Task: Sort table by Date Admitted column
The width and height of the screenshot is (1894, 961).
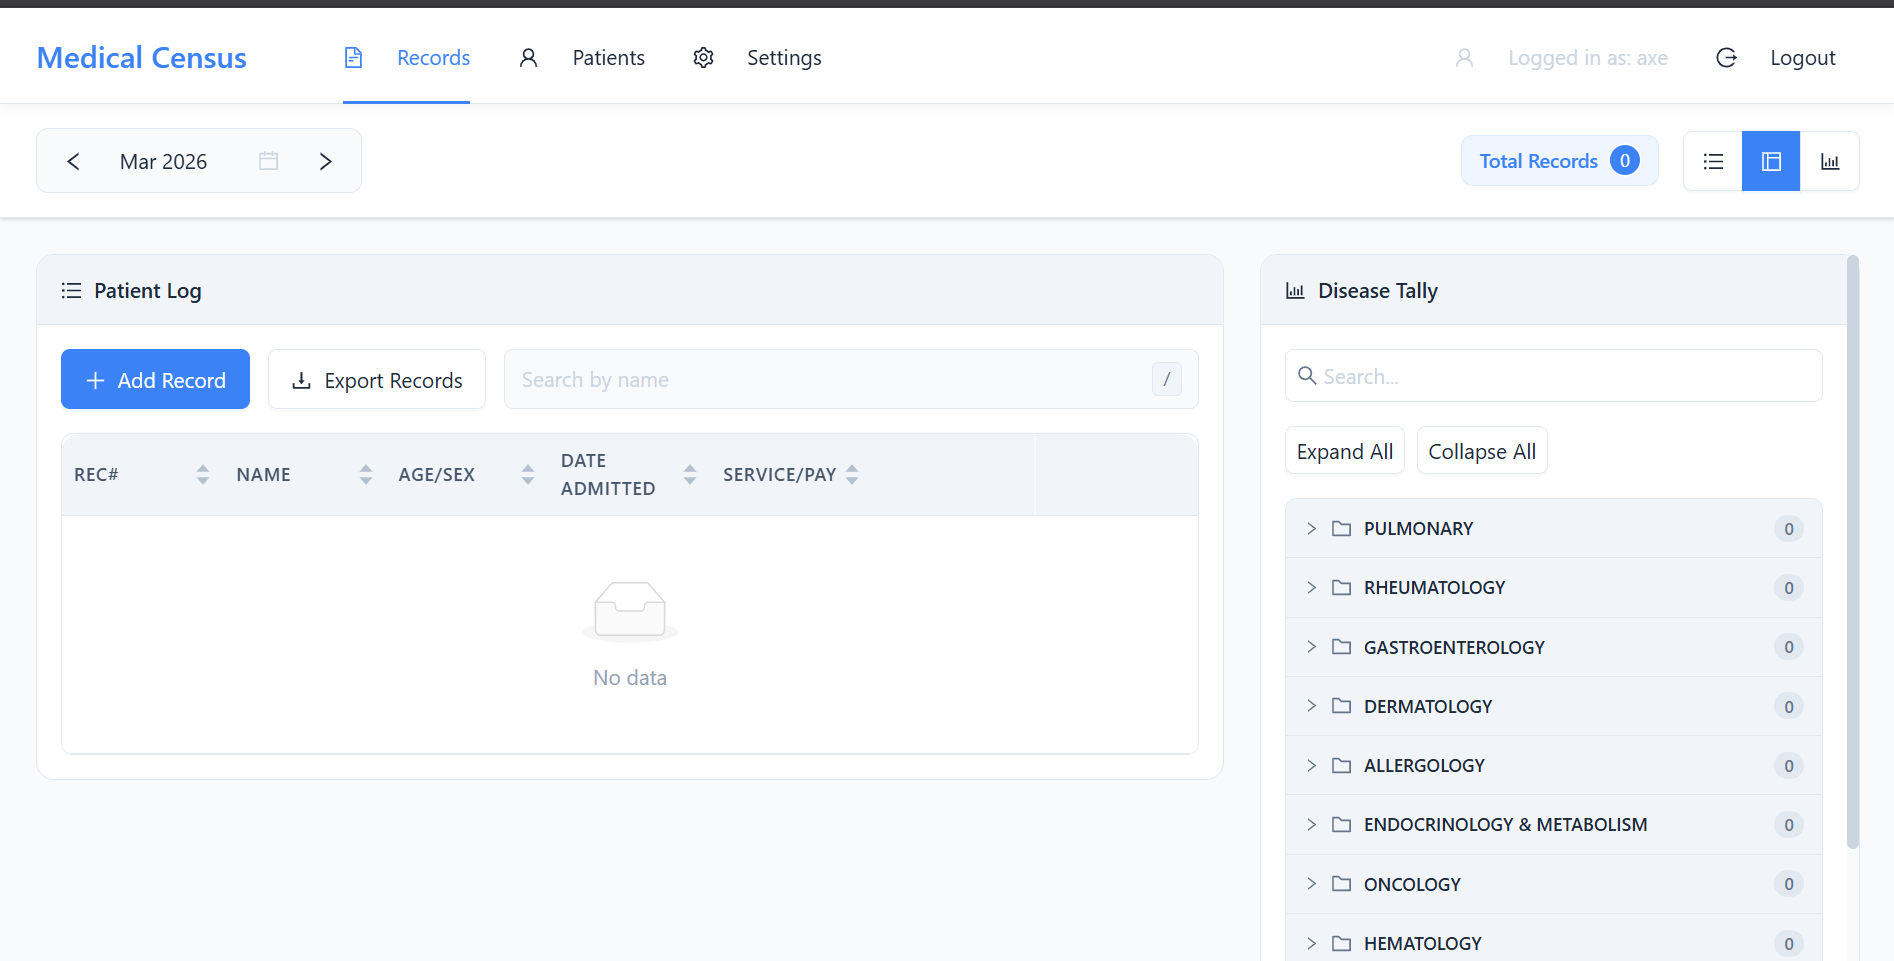Action: pos(690,475)
